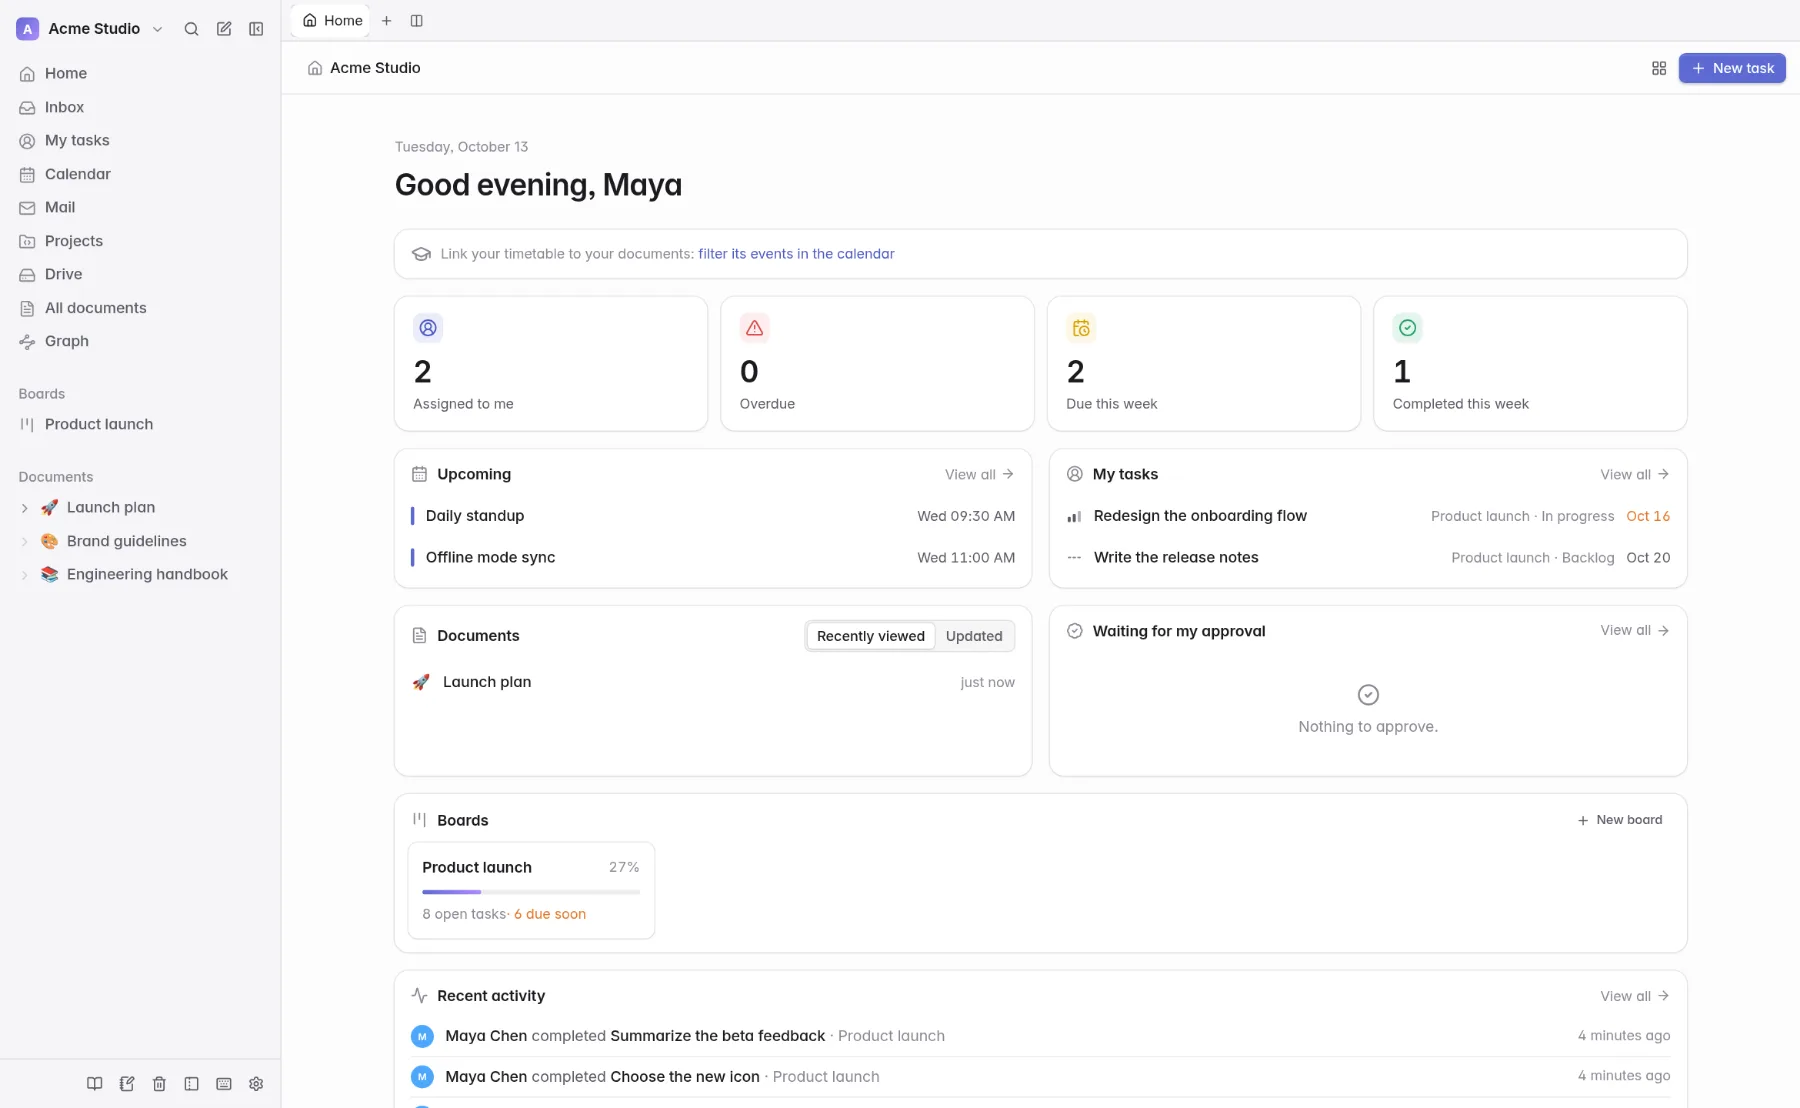Collapse the sidebar using the panel icon
This screenshot has width=1800, height=1108.
[256, 29]
